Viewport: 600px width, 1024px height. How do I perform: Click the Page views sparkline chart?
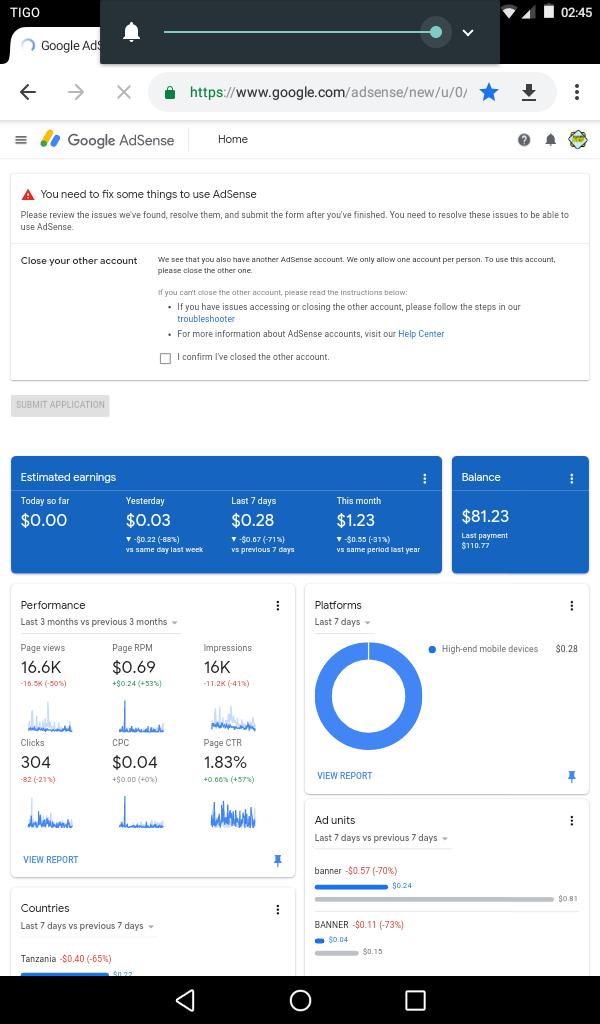50,717
